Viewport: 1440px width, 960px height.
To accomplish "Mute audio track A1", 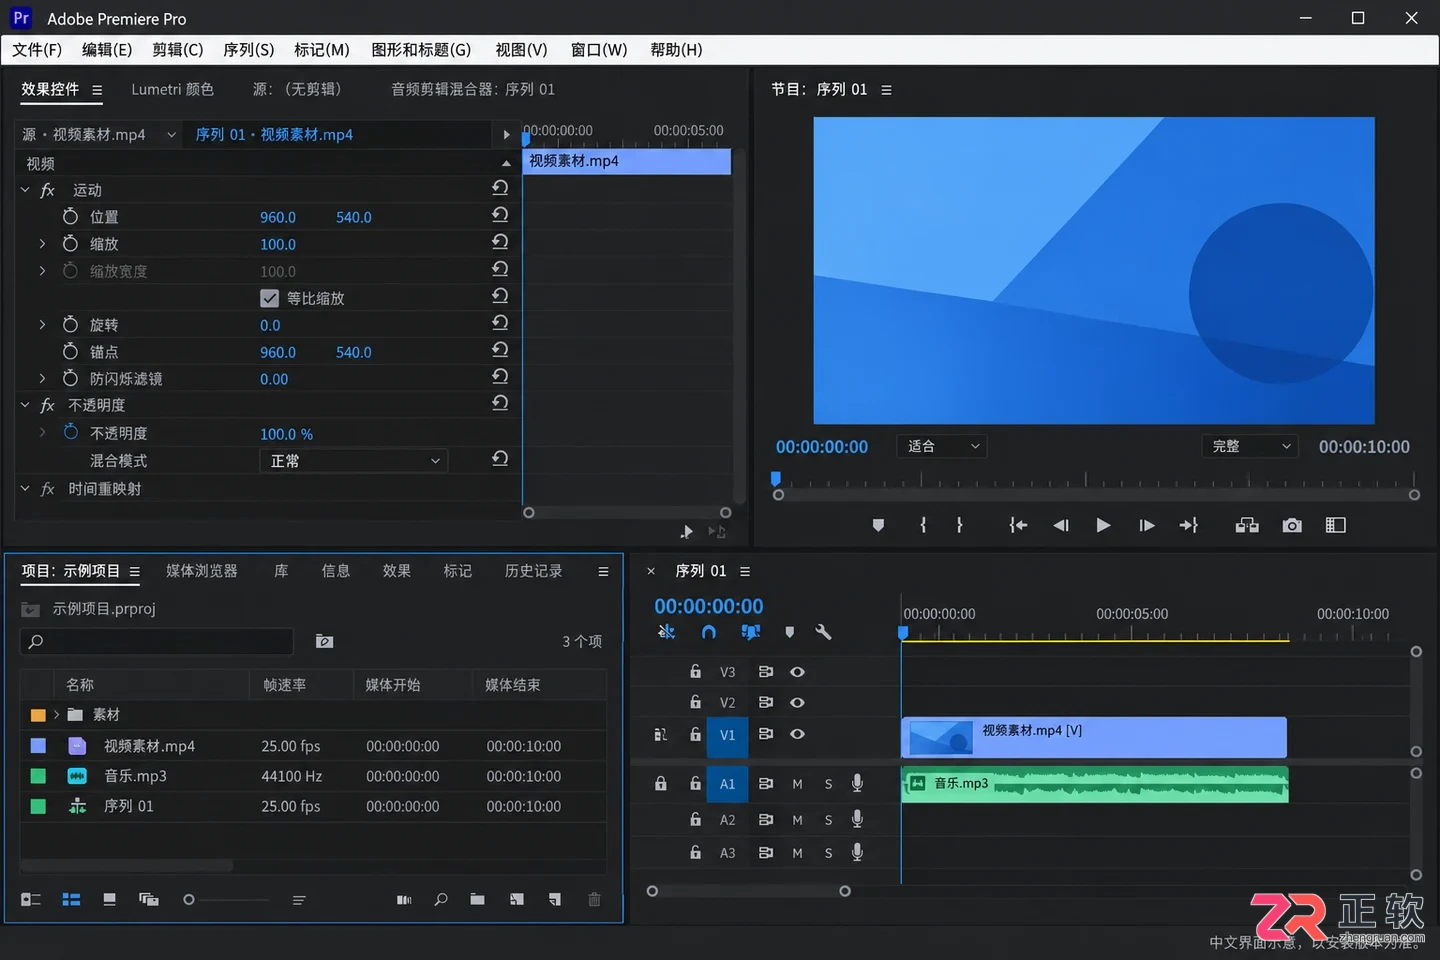I will point(797,784).
